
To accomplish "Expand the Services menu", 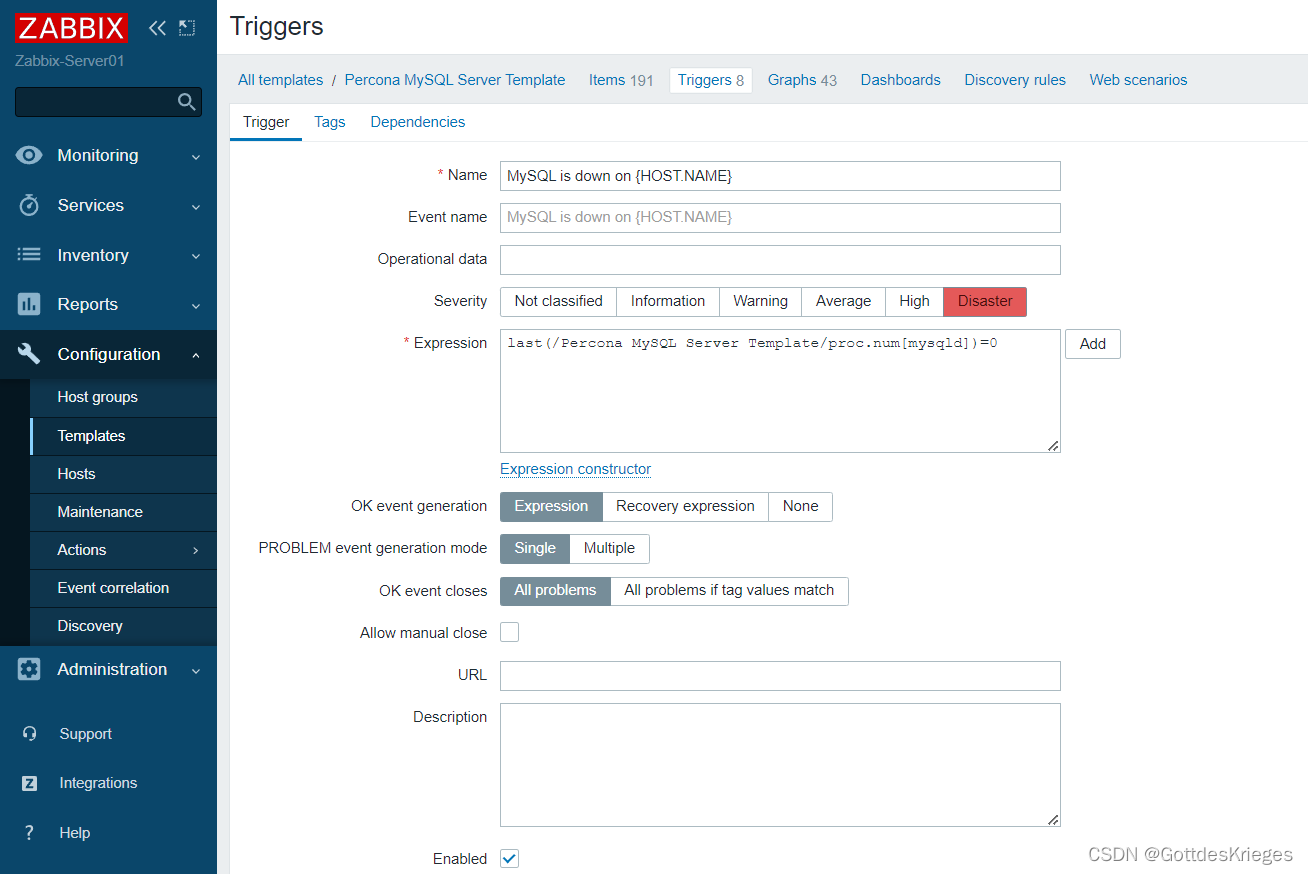I will pos(196,207).
